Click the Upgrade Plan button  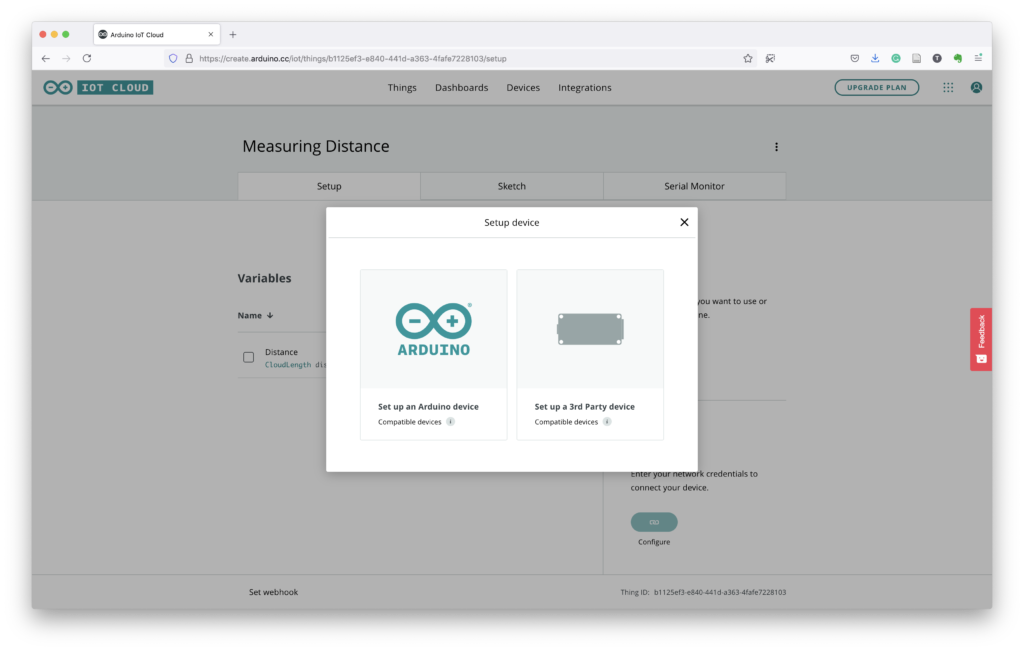click(x=876, y=87)
